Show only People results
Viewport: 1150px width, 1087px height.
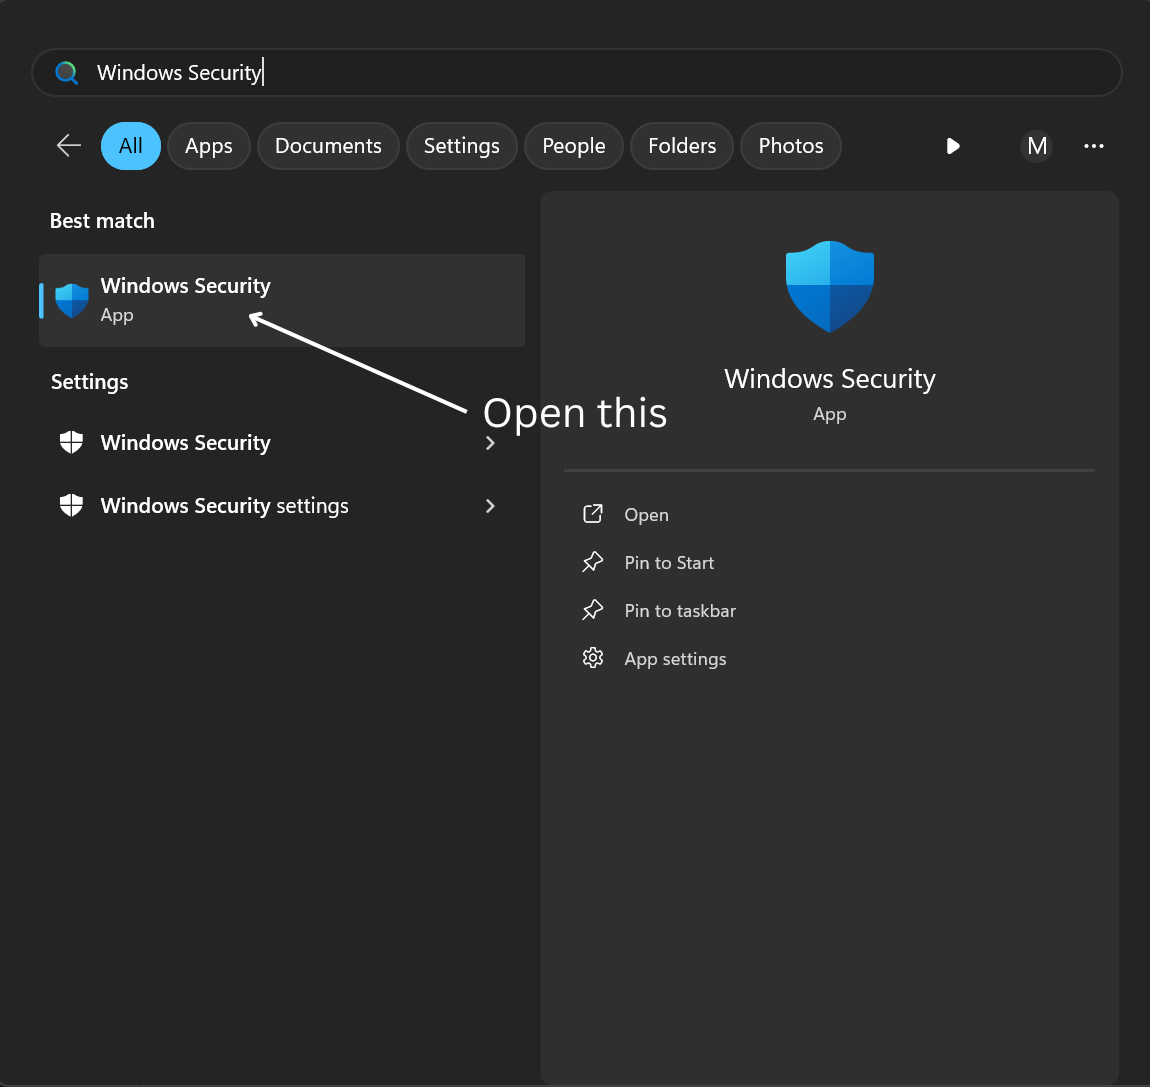573,146
